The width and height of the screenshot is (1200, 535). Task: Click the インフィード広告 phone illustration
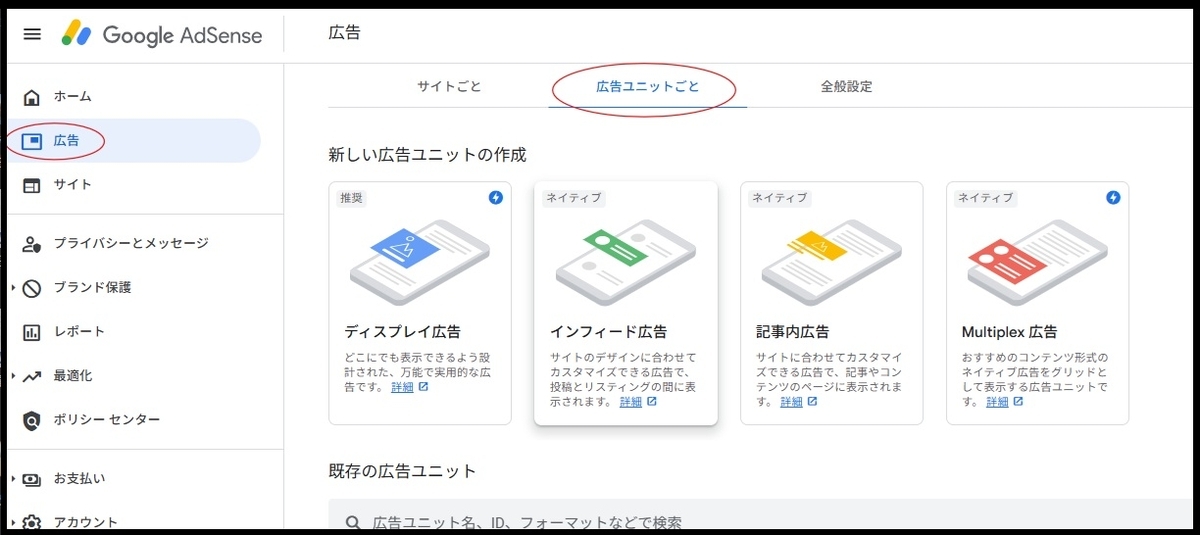[x=626, y=262]
